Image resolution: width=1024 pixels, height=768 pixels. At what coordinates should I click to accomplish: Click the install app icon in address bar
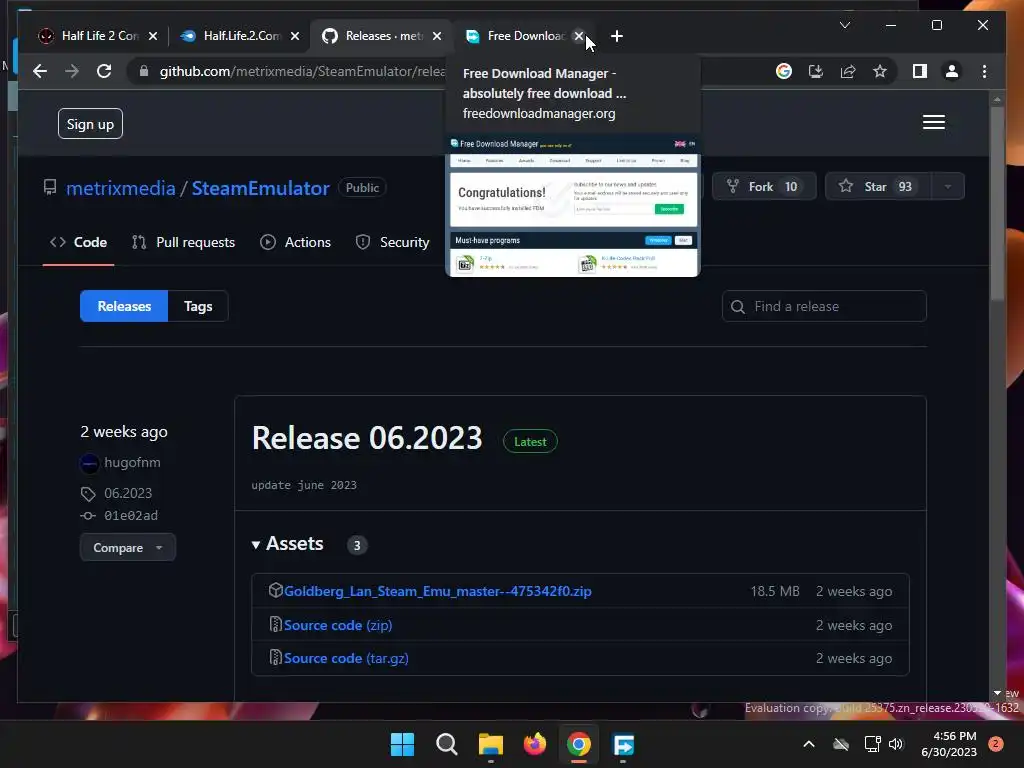pos(816,71)
